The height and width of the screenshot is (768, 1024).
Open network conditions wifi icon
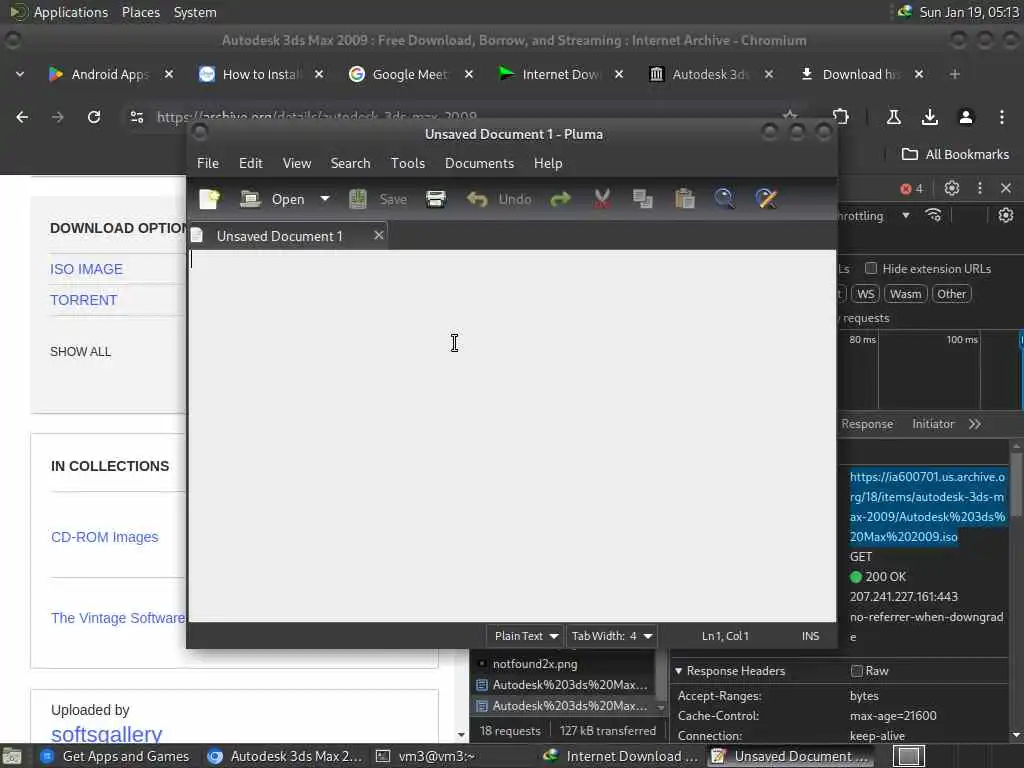coord(934,216)
